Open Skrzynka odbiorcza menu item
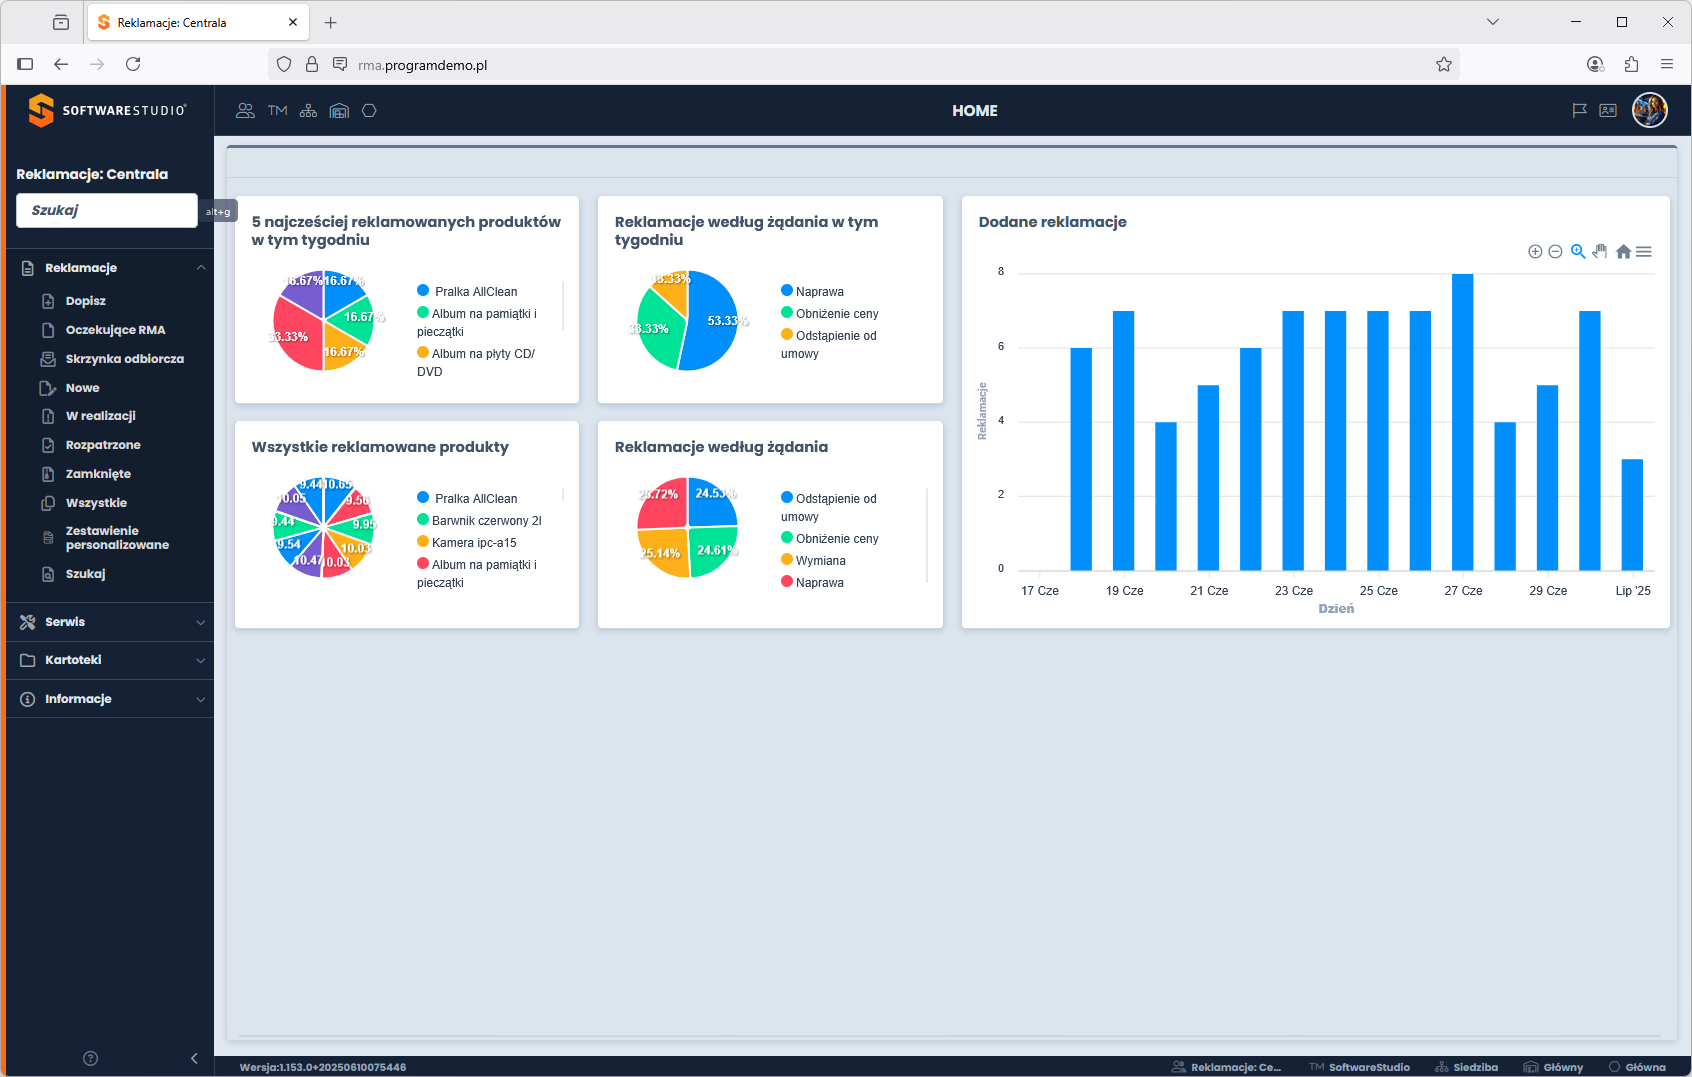 [x=124, y=359]
